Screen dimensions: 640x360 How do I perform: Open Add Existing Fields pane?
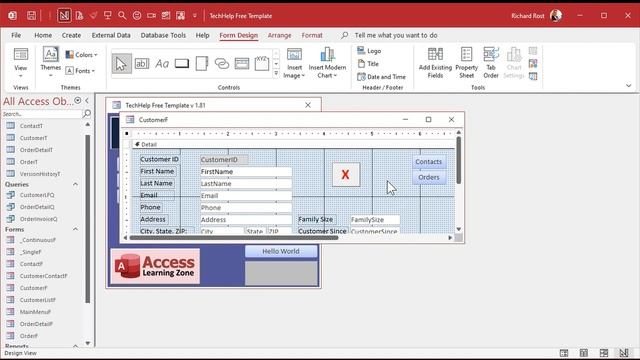coord(435,63)
